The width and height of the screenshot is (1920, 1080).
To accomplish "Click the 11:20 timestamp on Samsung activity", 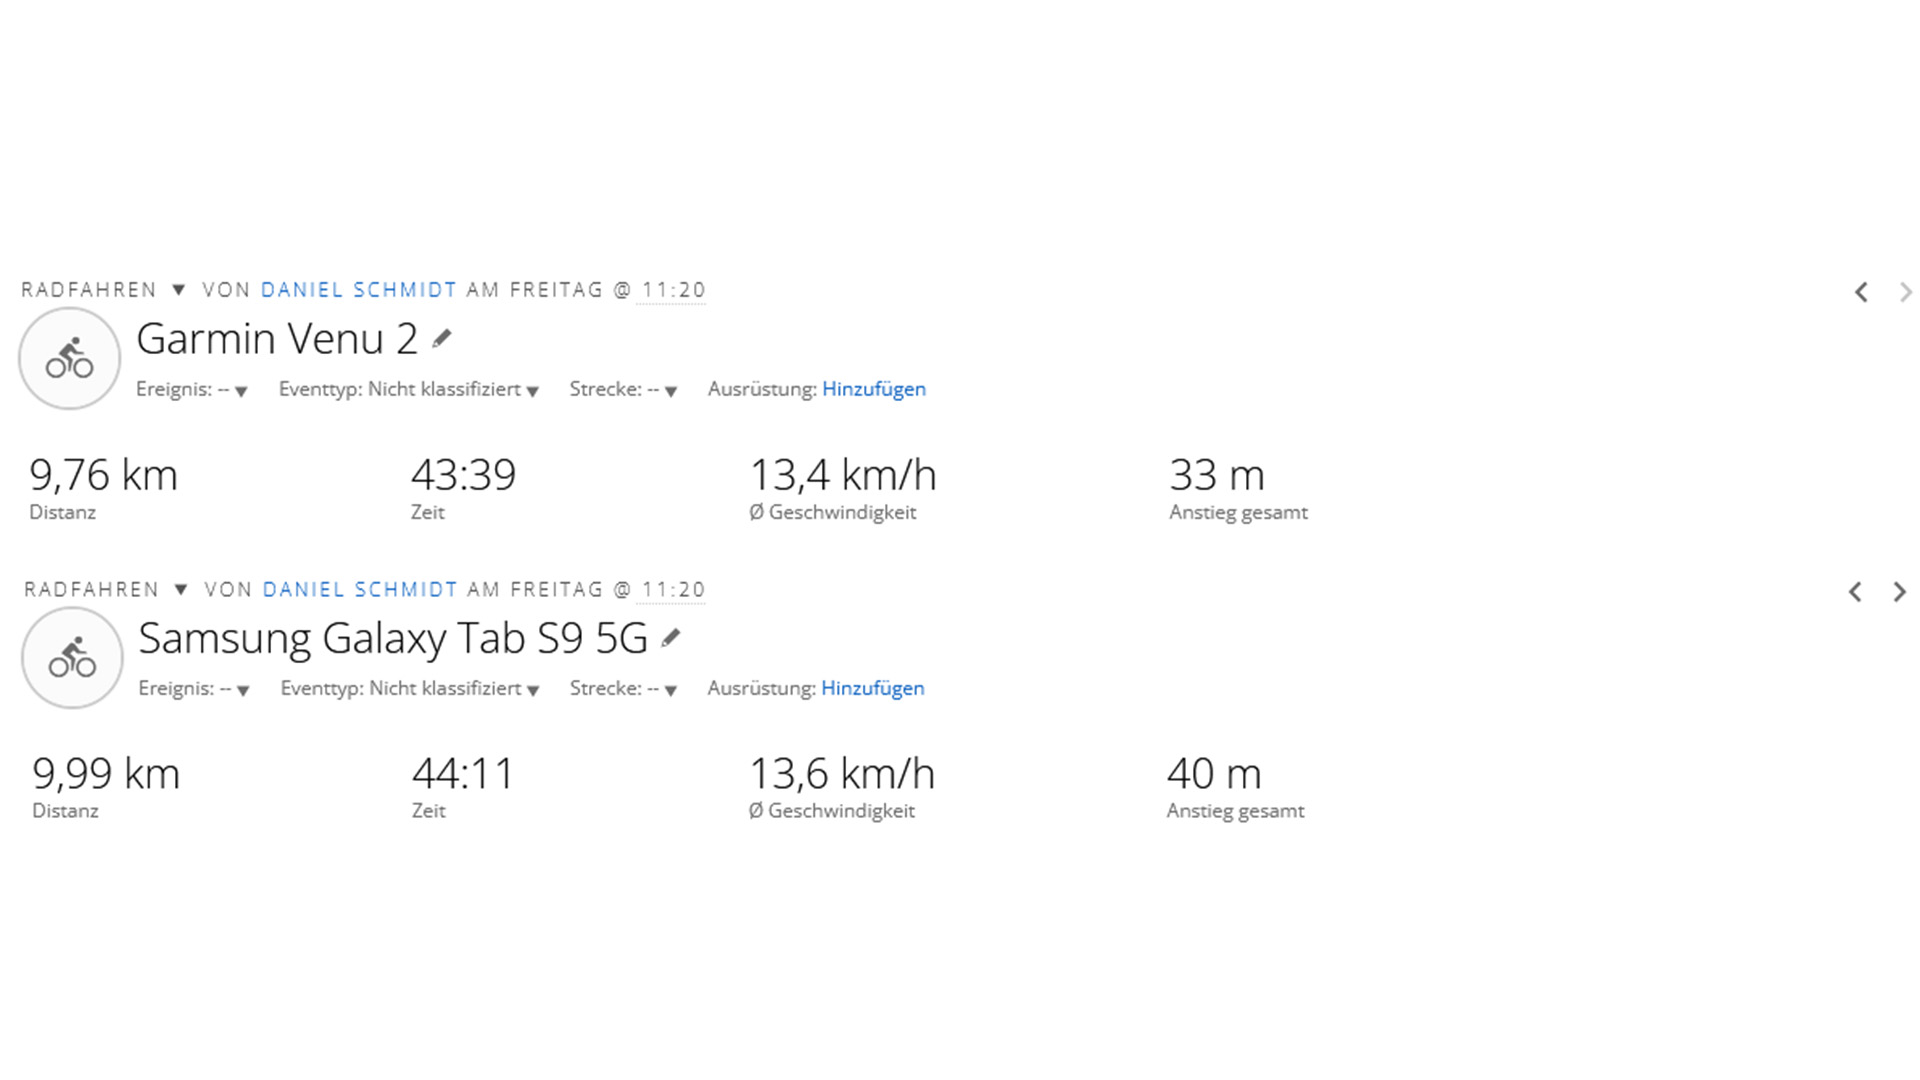I will (674, 590).
